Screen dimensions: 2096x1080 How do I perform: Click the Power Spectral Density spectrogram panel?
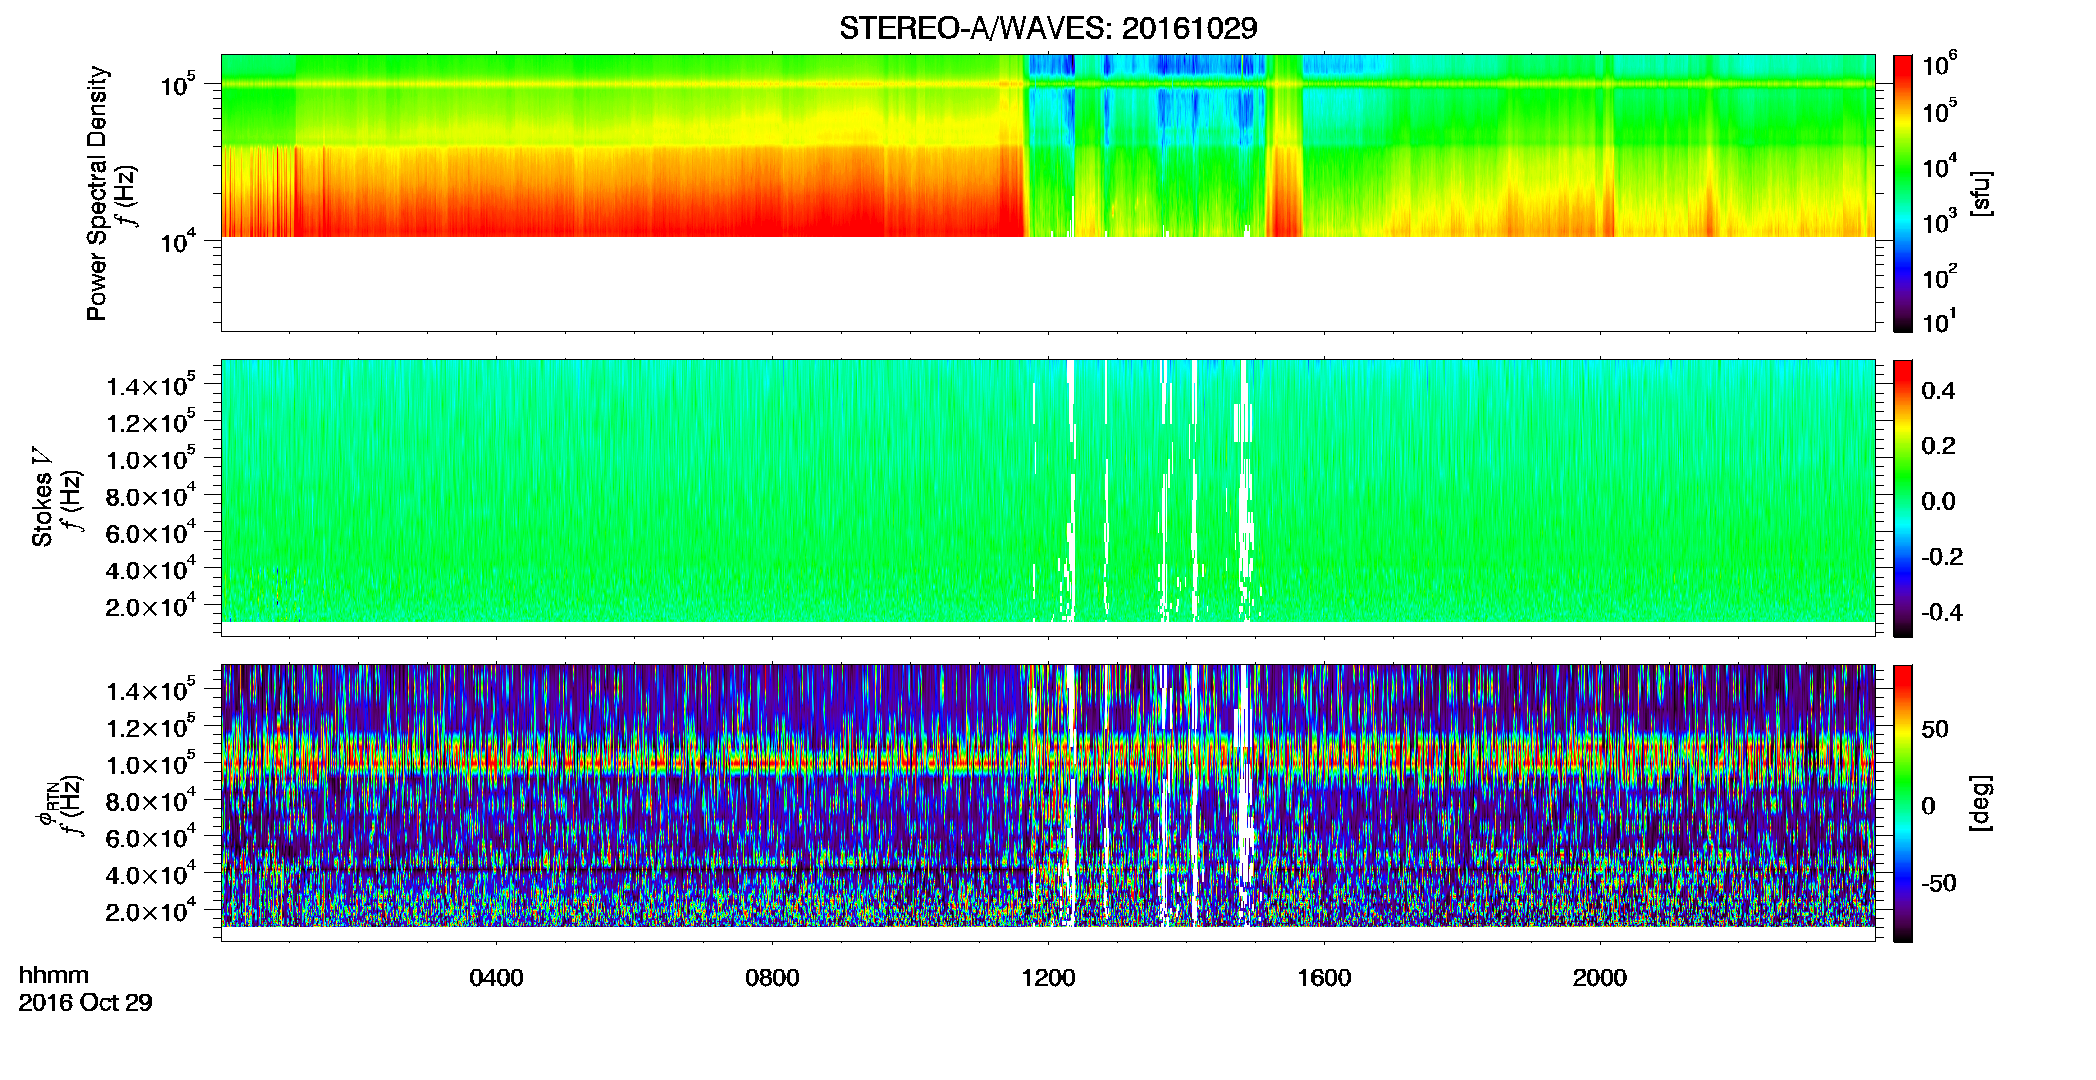click(x=1048, y=192)
